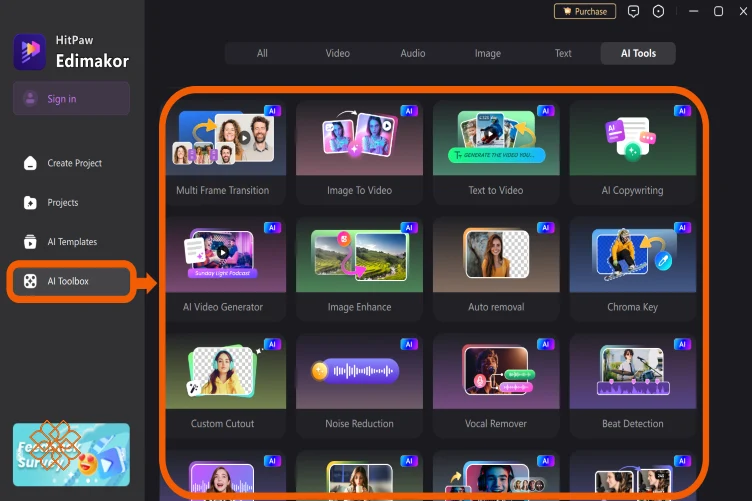
Task: Minimize the Edimakor window
Action: pyautogui.click(x=693, y=11)
